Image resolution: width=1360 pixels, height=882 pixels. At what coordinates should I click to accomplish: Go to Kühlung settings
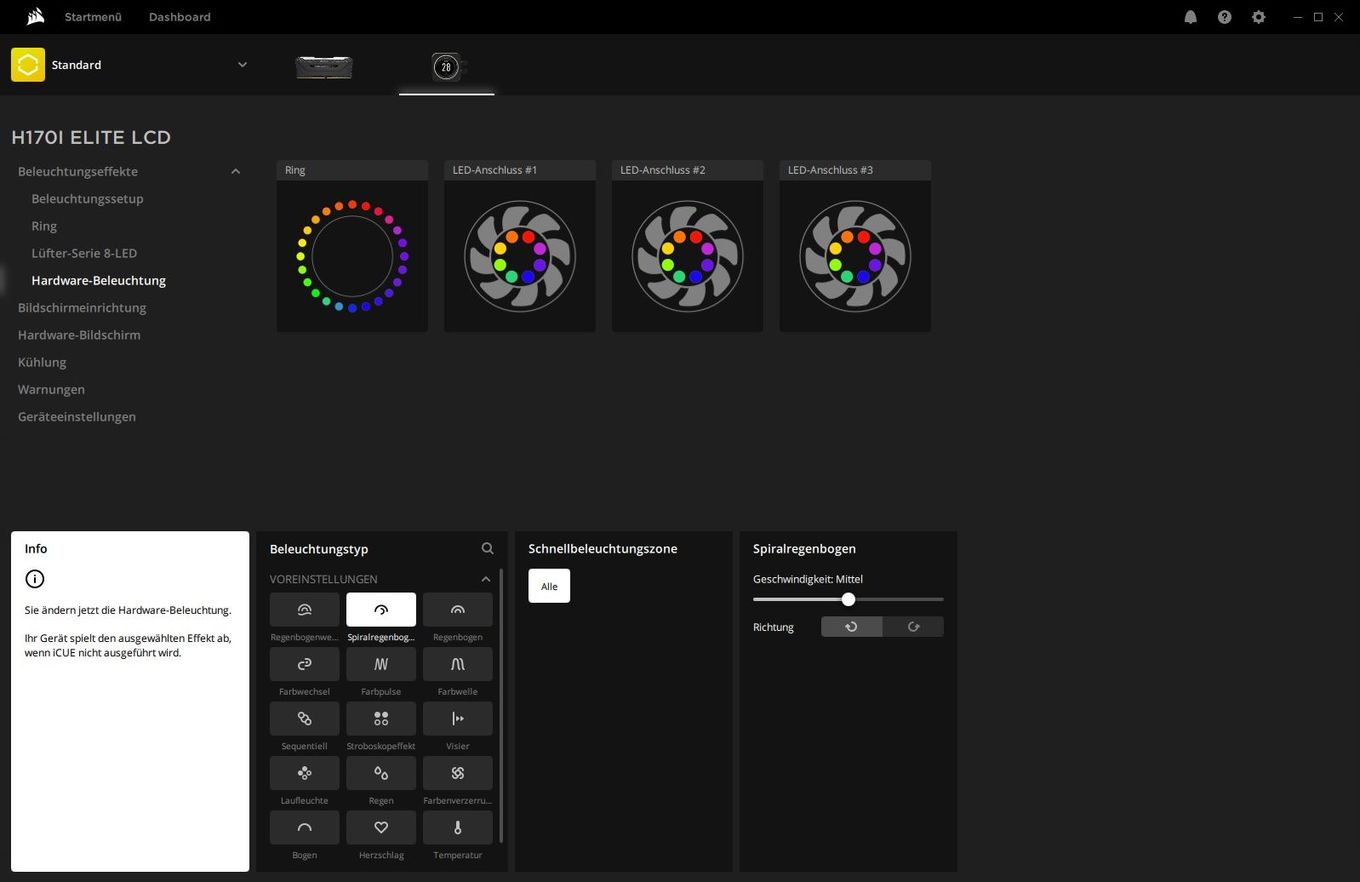42,362
